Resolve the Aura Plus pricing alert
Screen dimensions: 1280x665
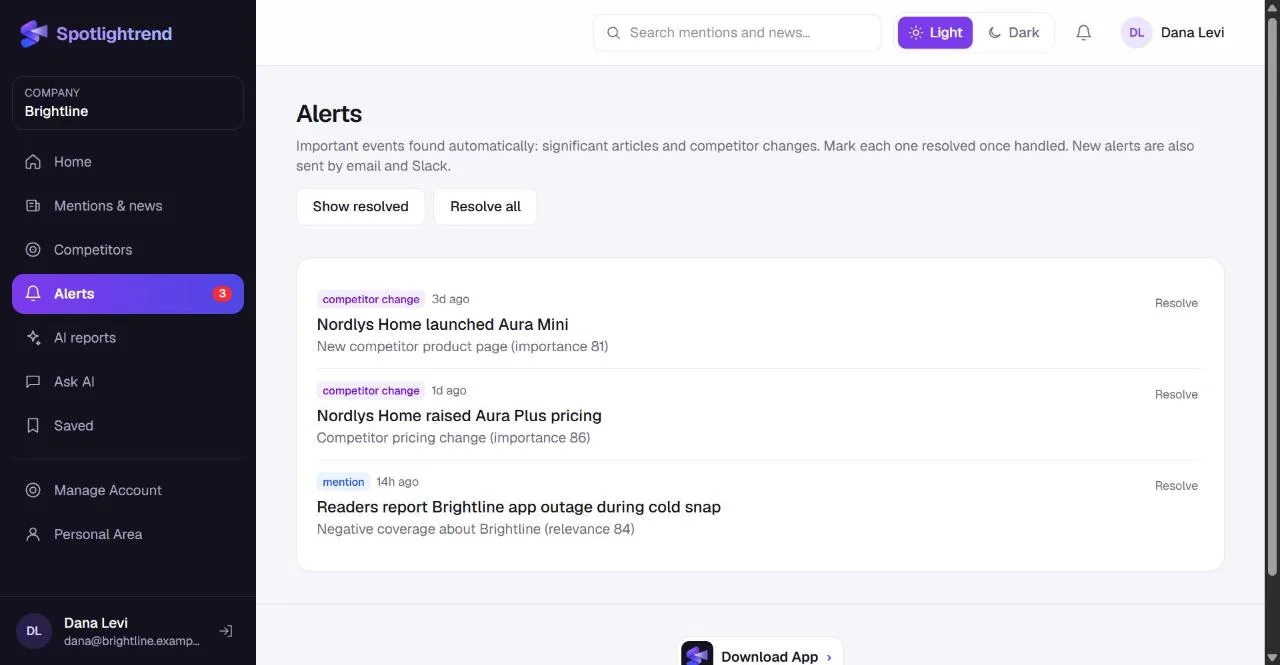pyautogui.click(x=1176, y=394)
